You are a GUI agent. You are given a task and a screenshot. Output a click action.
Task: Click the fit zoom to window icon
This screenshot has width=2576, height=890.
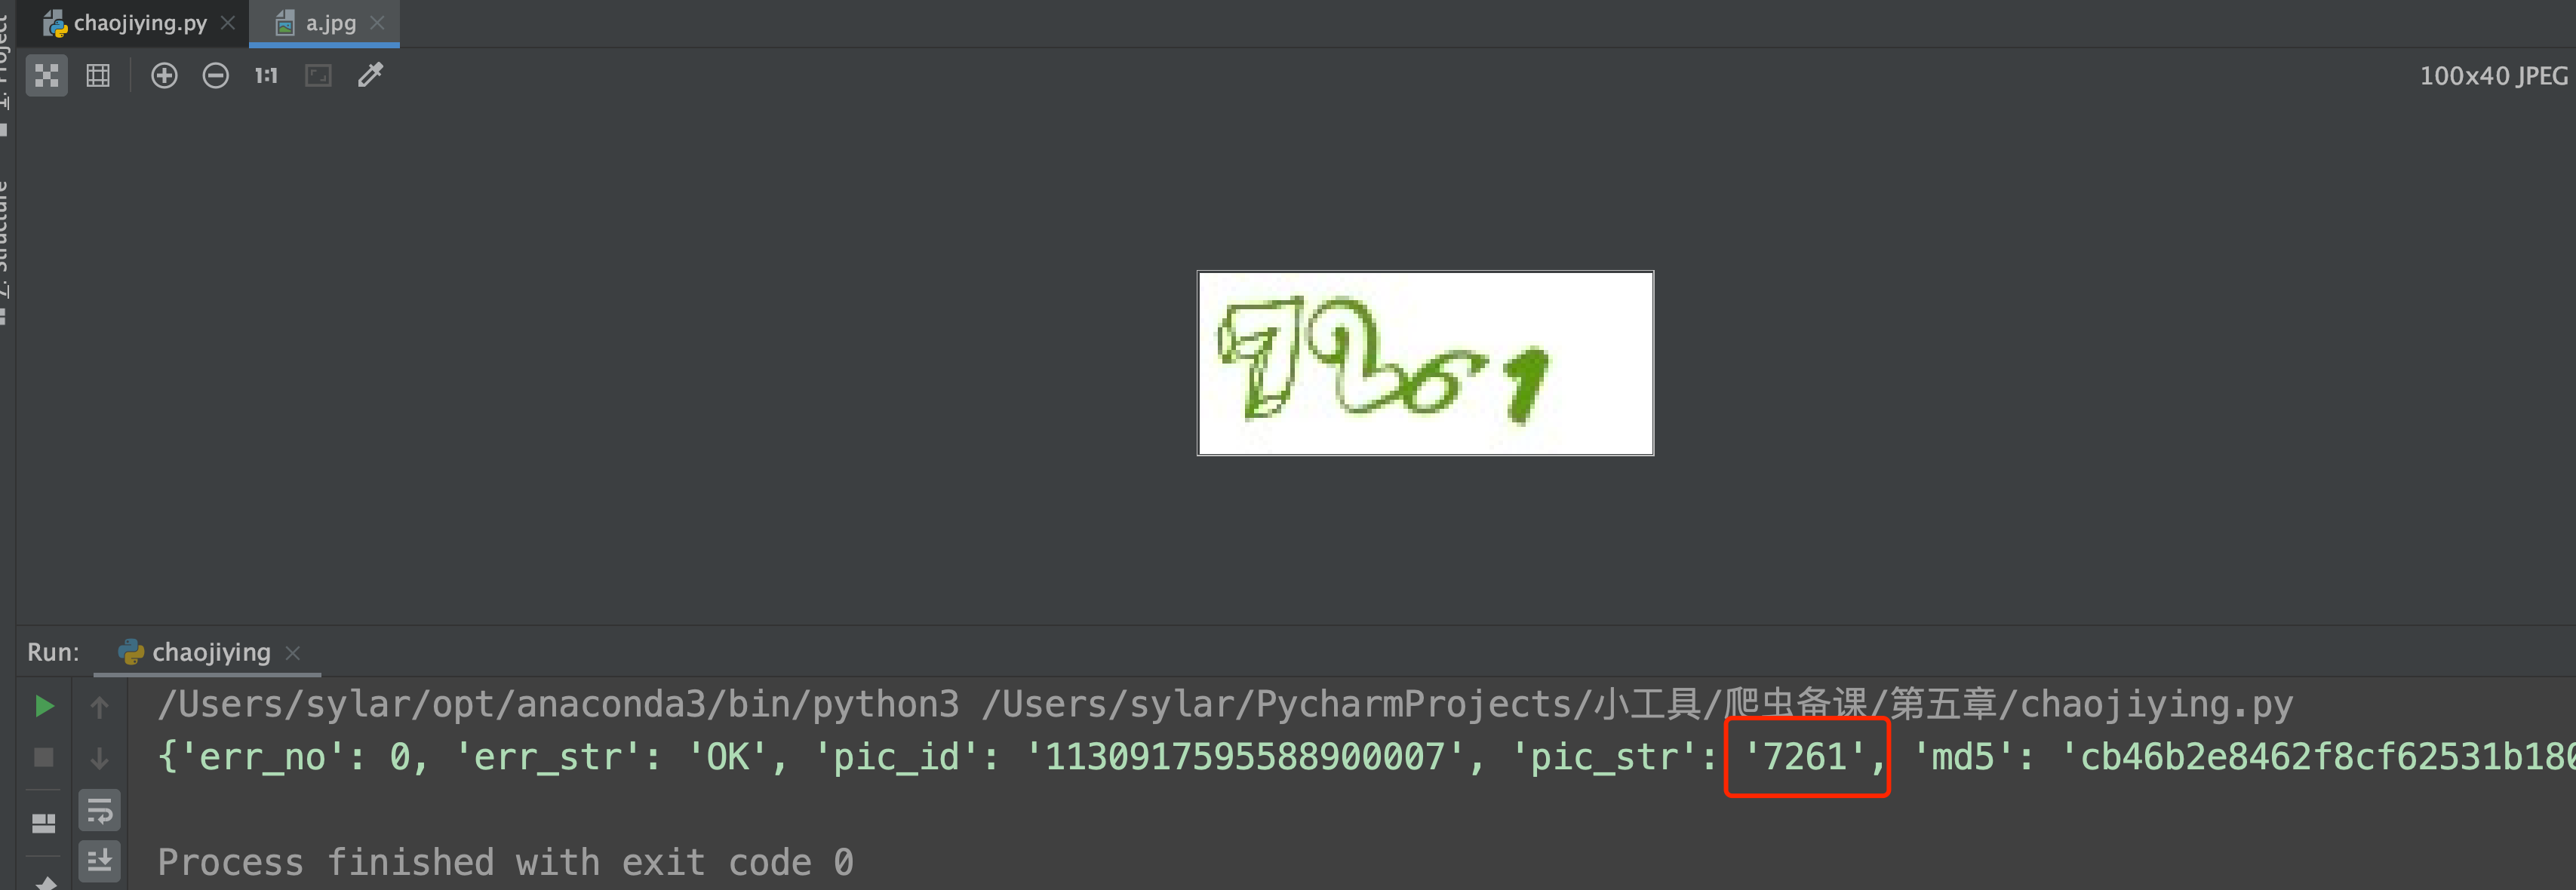pos(318,76)
